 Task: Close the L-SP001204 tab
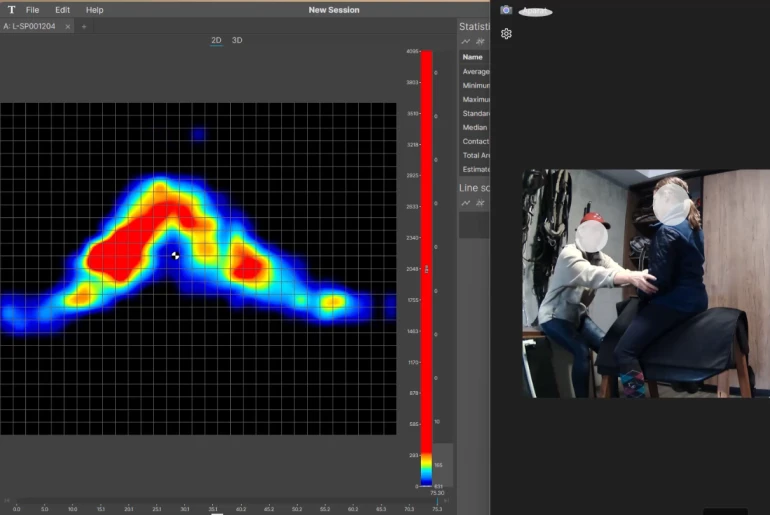[68, 26]
